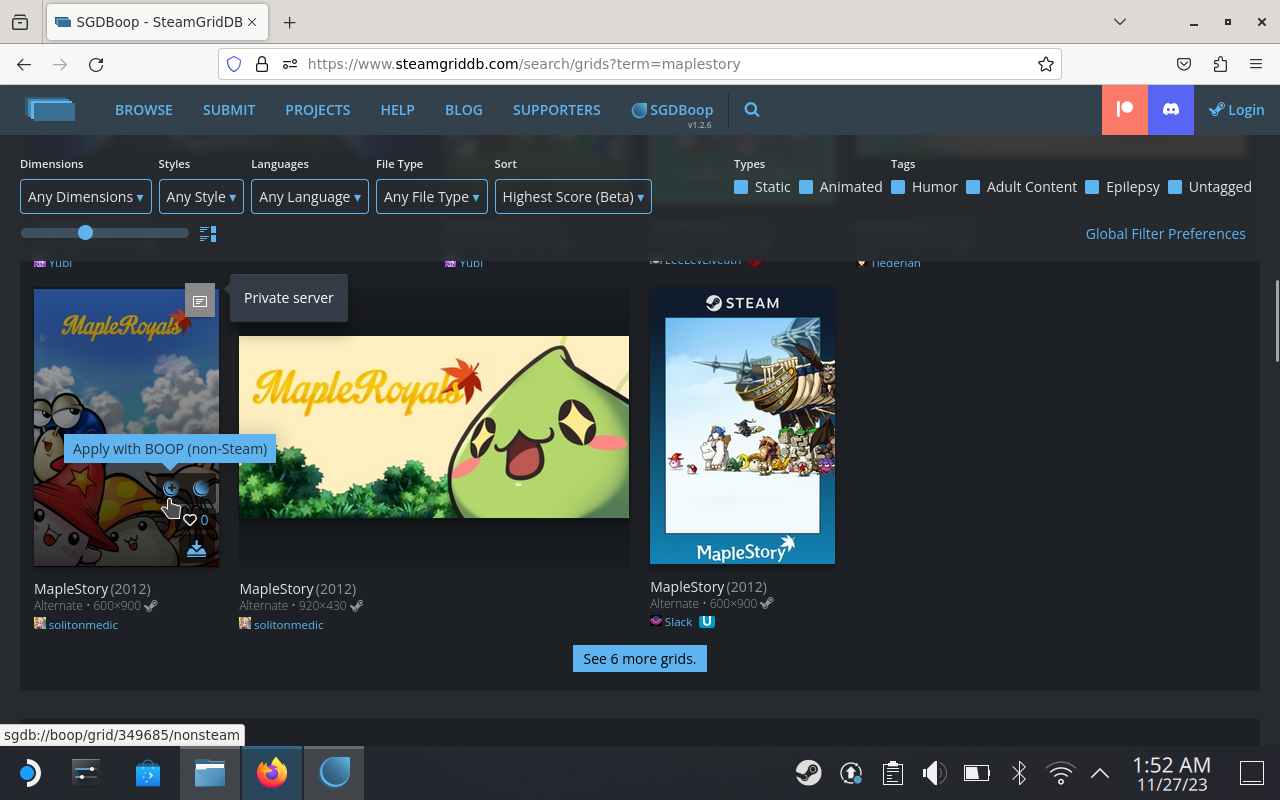Click the grid size slider handle
Screen dimensions: 1280x800
[85, 233]
